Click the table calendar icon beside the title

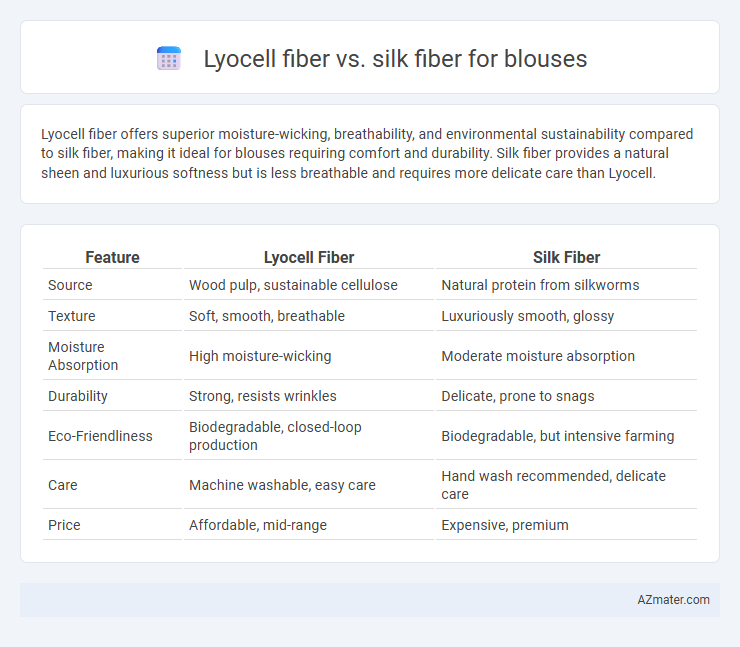coord(168,59)
